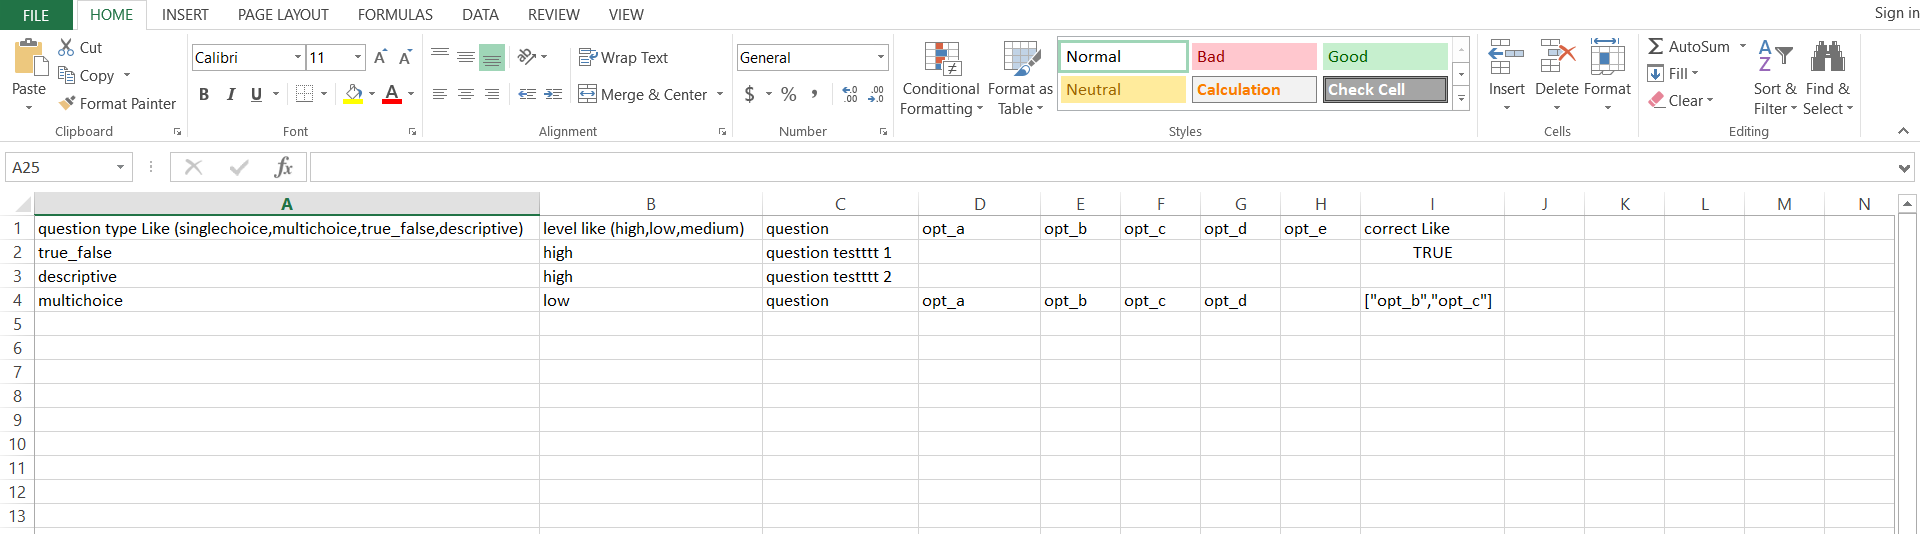Click the Sort & Filter icon

tap(1774, 58)
